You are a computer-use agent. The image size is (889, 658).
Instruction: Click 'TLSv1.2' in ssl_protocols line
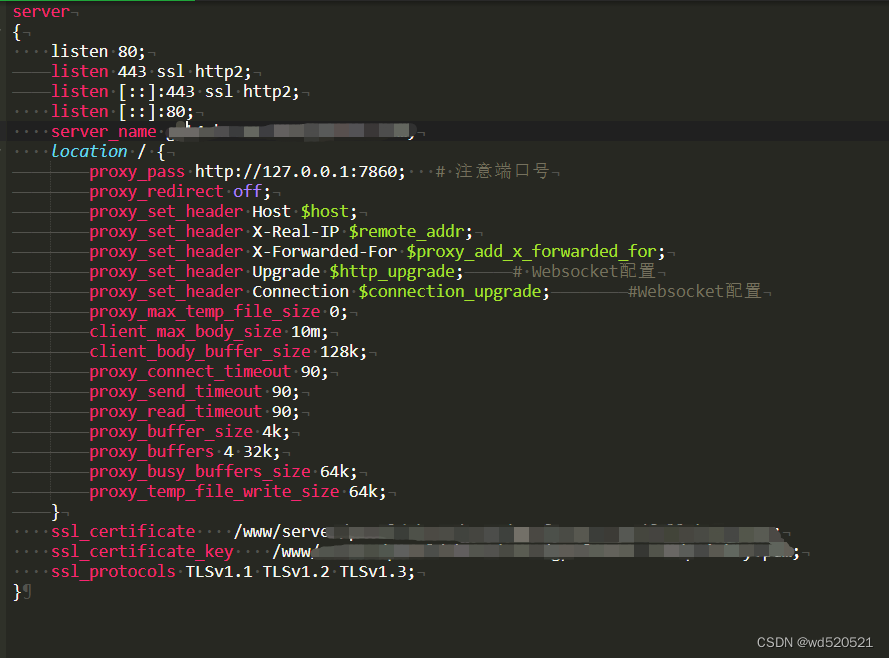[x=296, y=572]
